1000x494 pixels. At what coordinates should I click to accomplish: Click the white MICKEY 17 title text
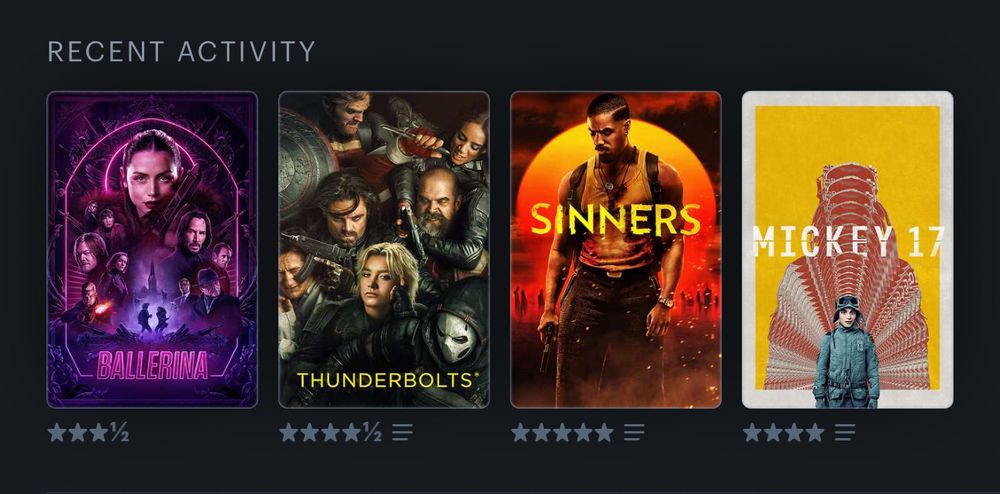848,240
